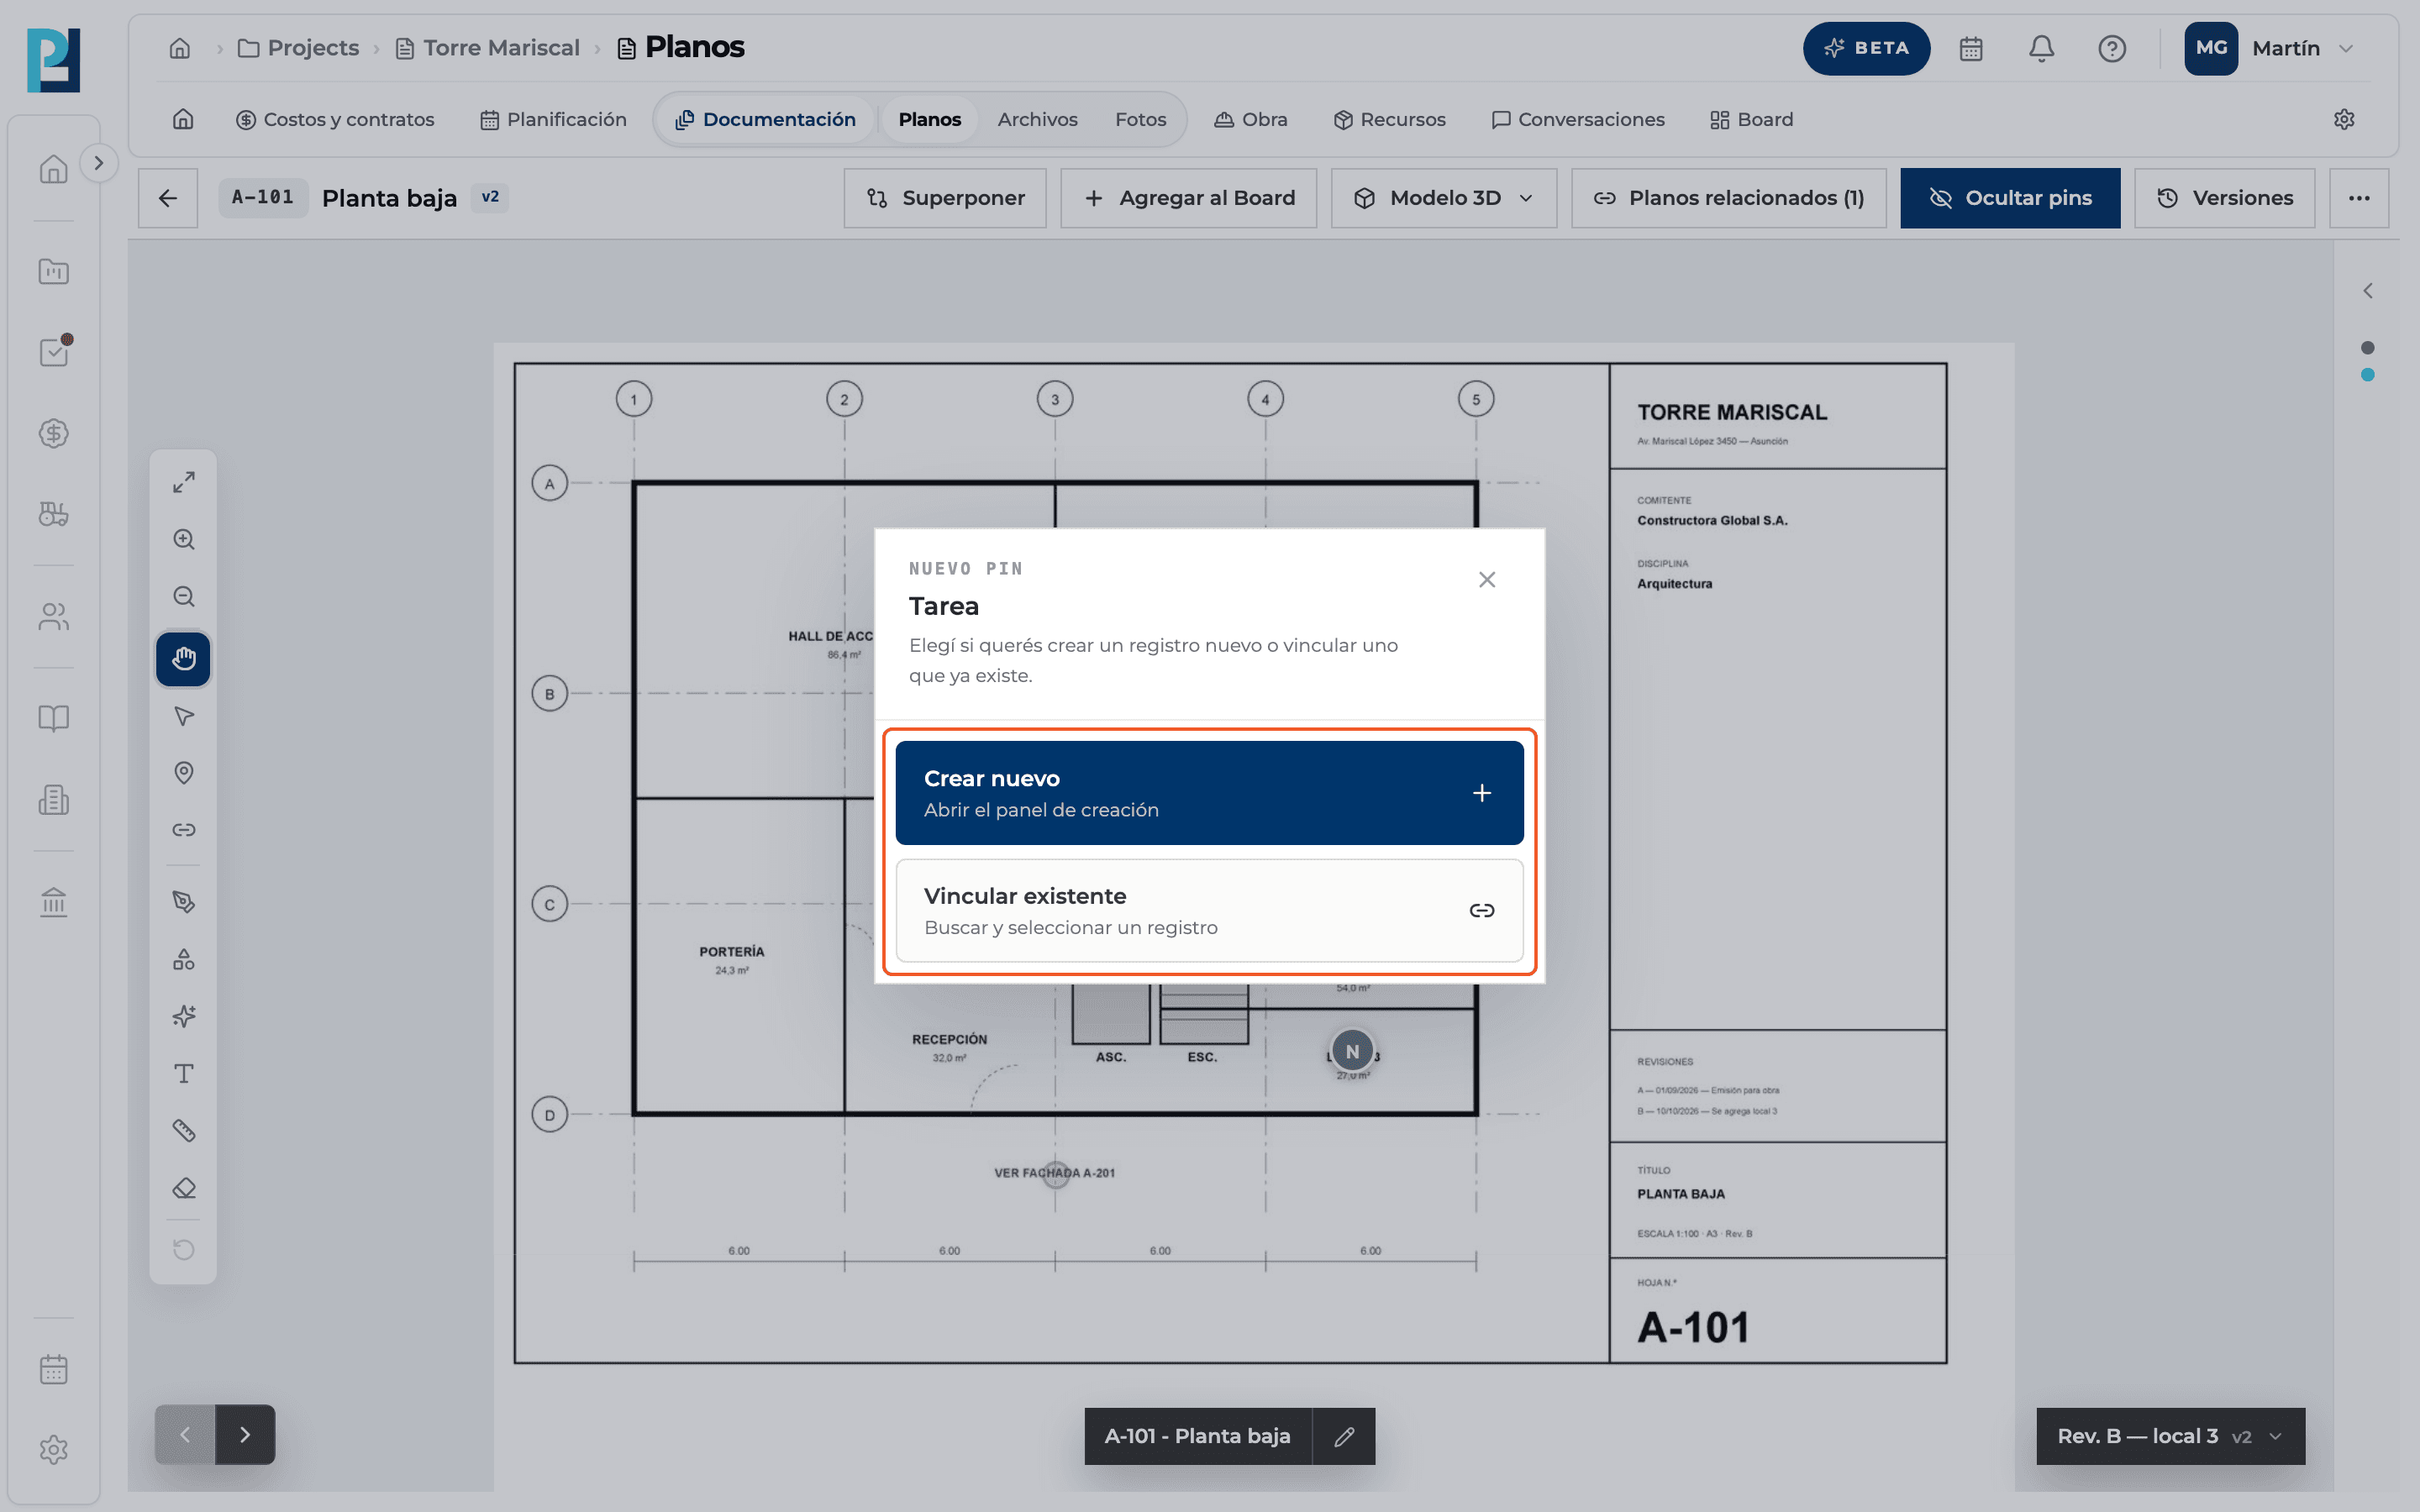Select the link tool in toolbar

point(183,830)
